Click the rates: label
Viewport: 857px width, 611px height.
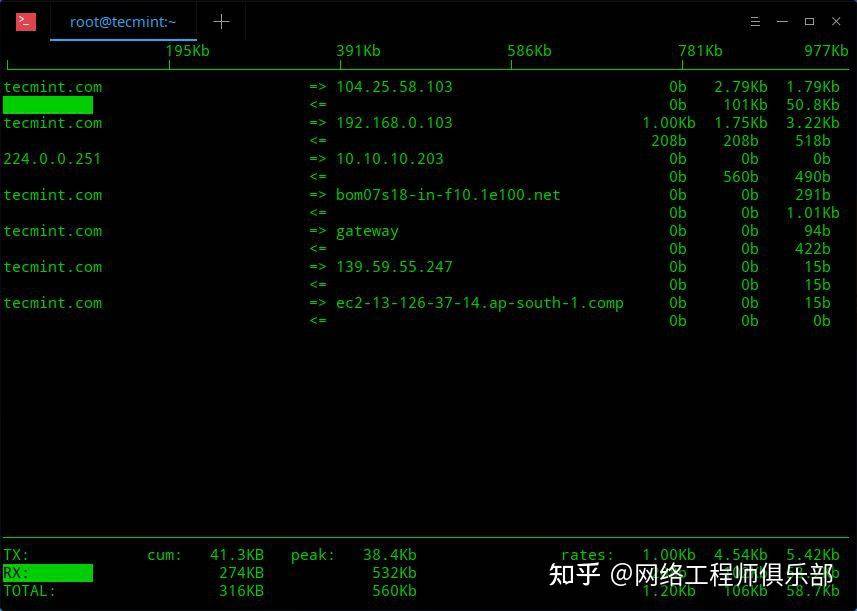pos(588,555)
